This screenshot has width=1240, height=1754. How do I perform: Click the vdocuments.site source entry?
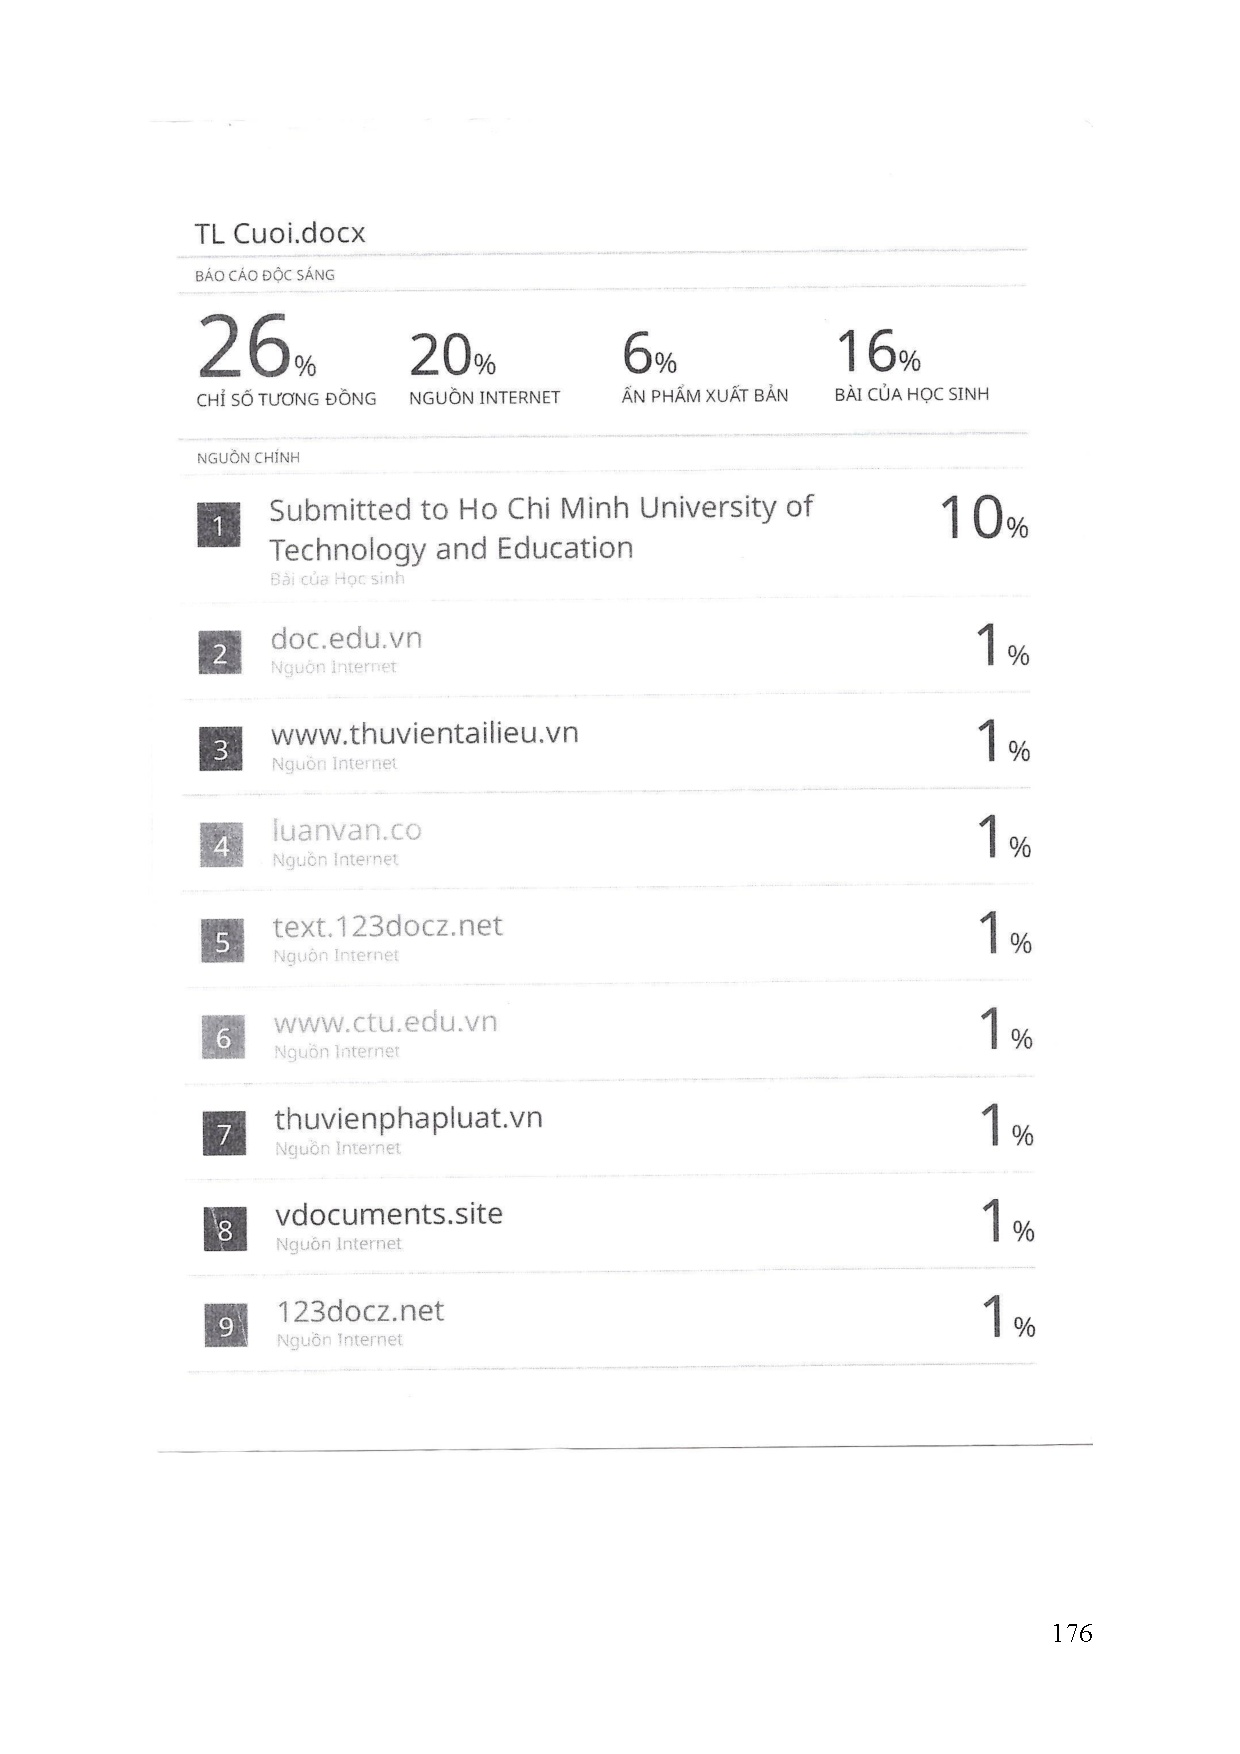coord(389,1215)
